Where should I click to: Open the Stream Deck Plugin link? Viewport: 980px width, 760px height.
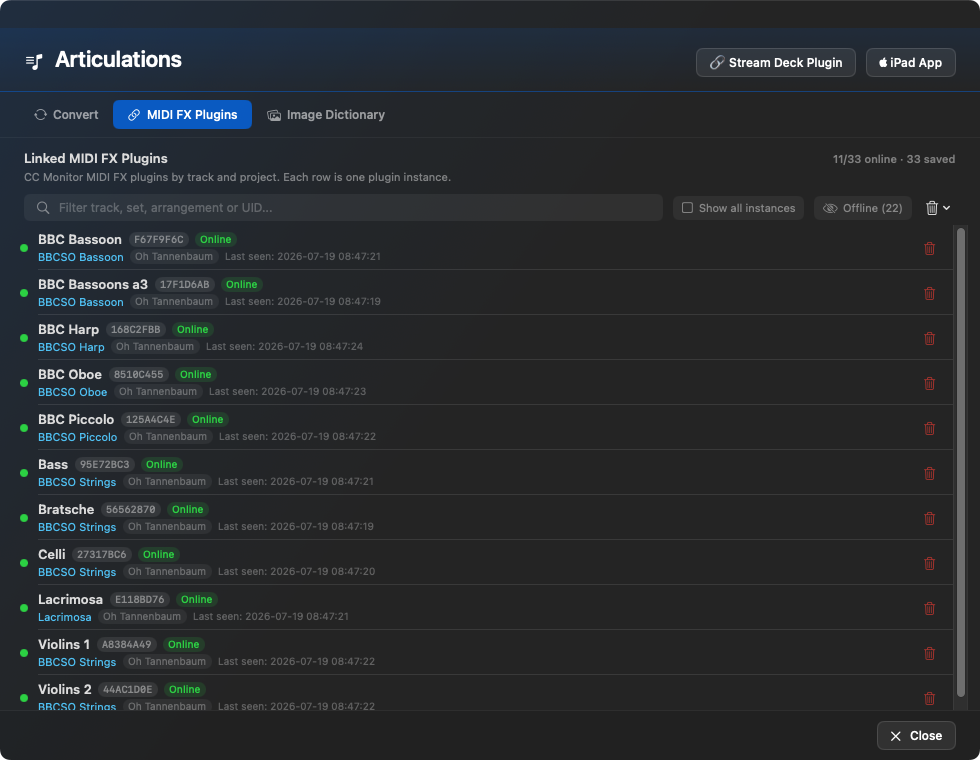(x=776, y=62)
